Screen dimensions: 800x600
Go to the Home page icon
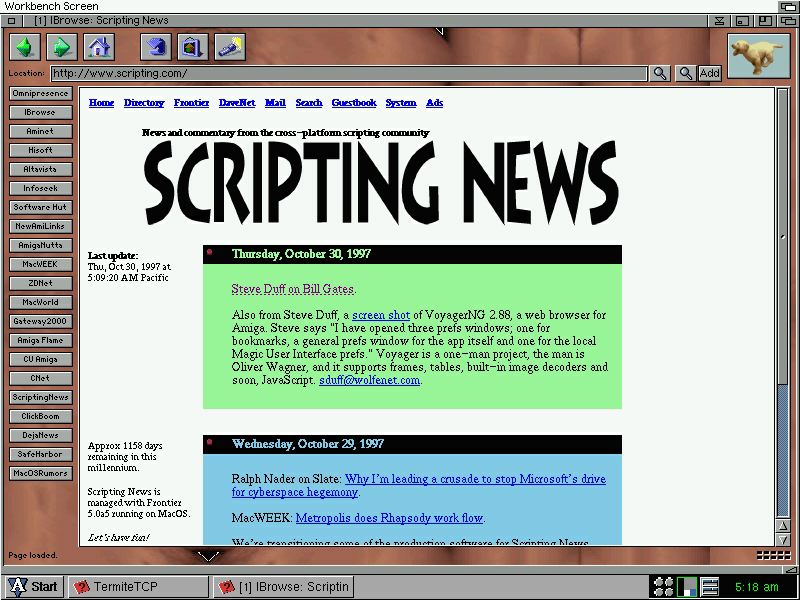97,46
